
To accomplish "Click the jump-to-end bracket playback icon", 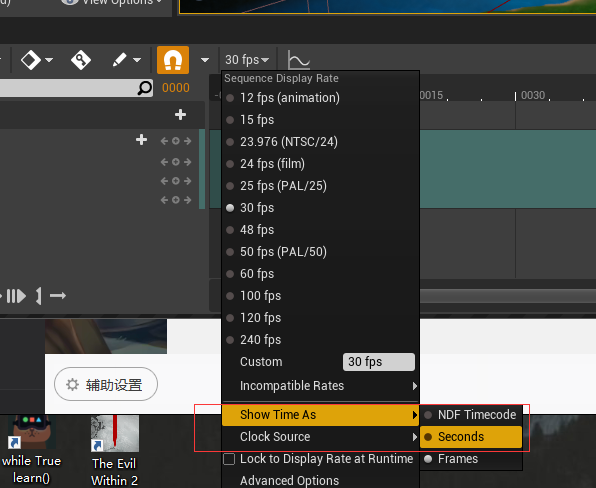I will pos(38,296).
